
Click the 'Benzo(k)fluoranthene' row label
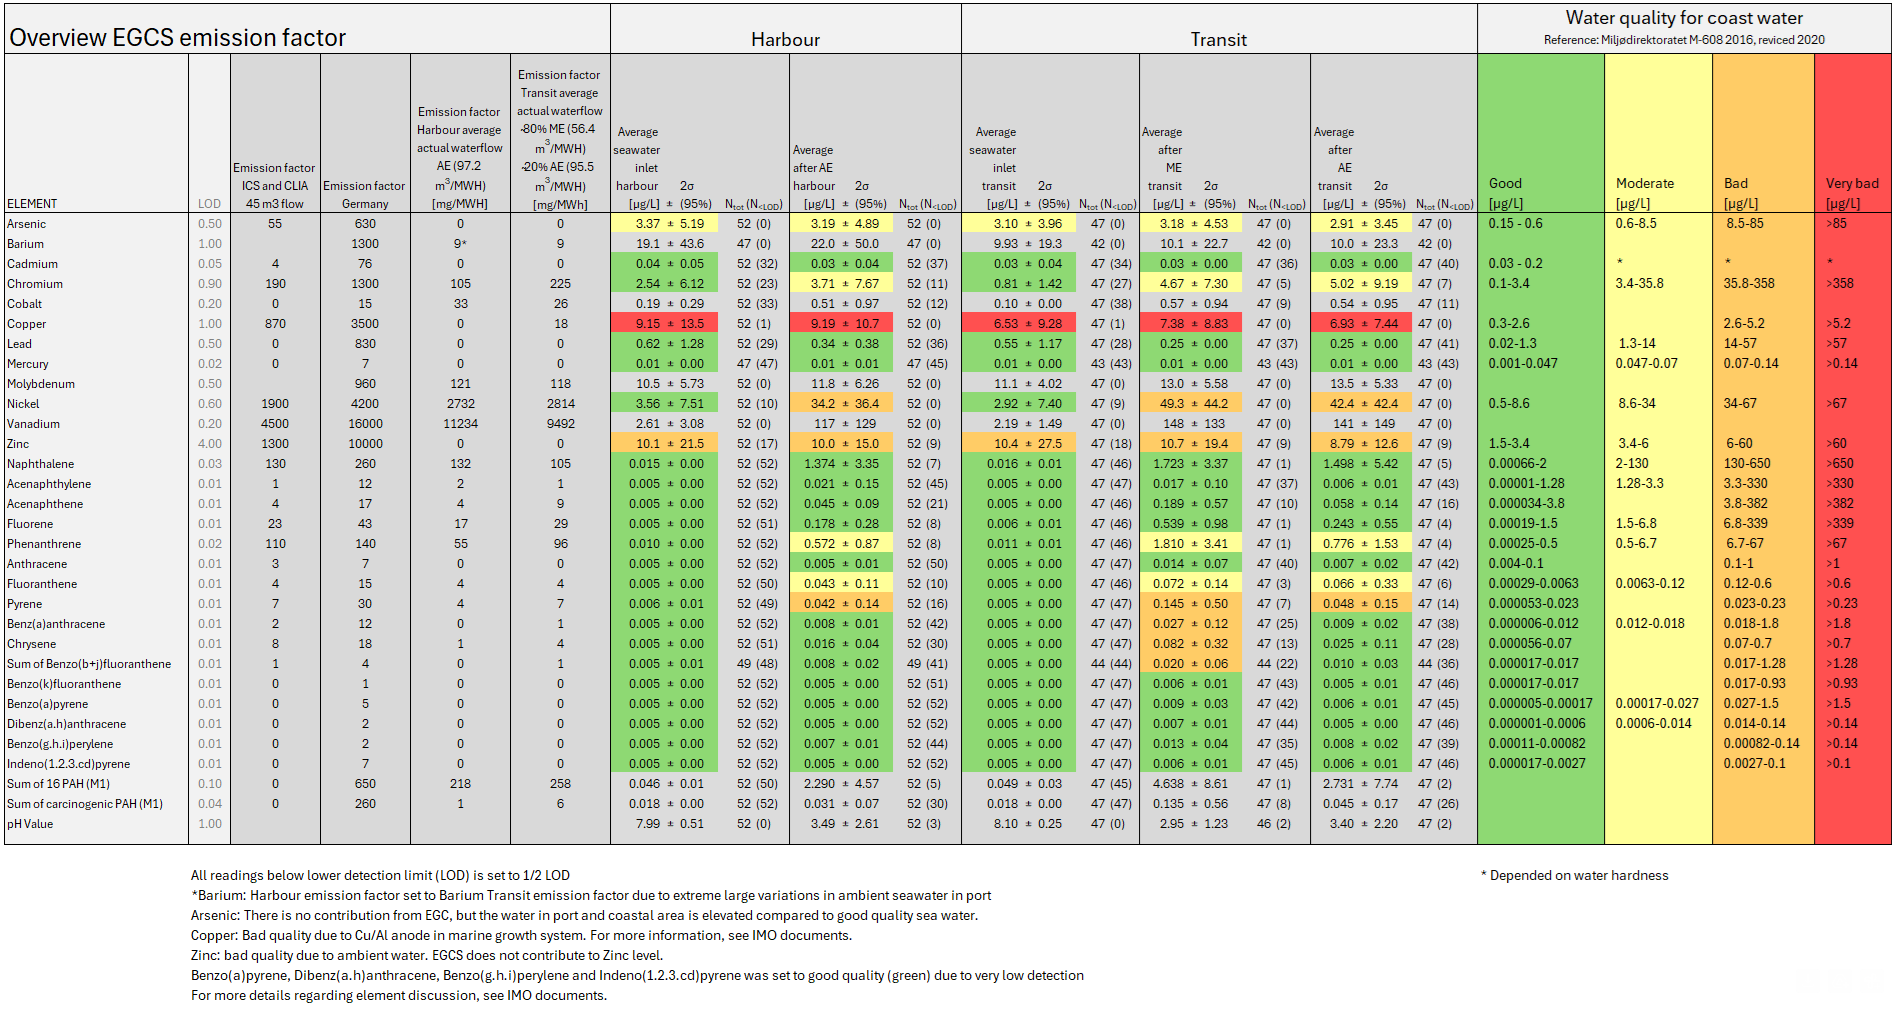tap(64, 684)
